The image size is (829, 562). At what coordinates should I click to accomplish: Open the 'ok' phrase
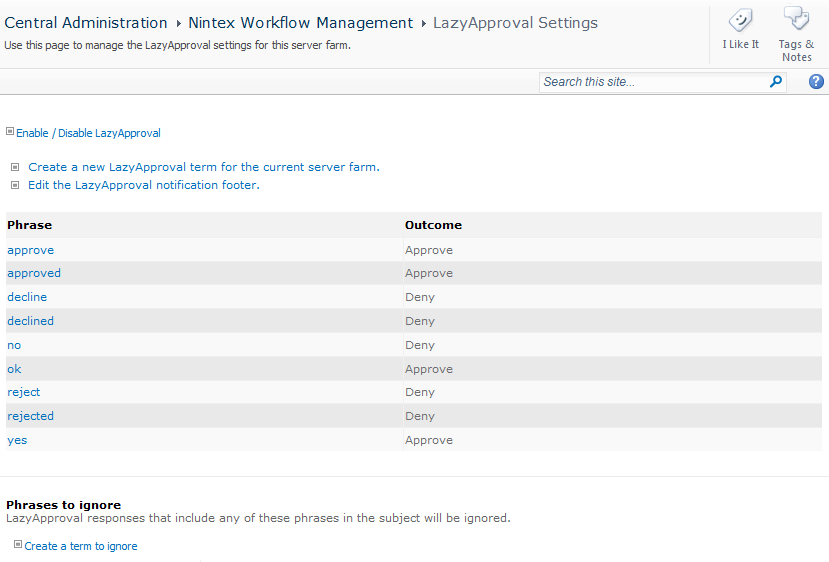[x=14, y=369]
